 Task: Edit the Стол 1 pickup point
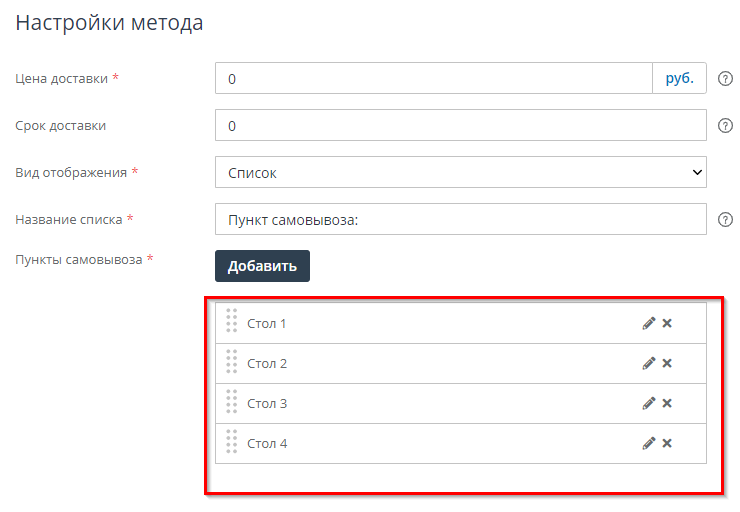pyautogui.click(x=649, y=323)
